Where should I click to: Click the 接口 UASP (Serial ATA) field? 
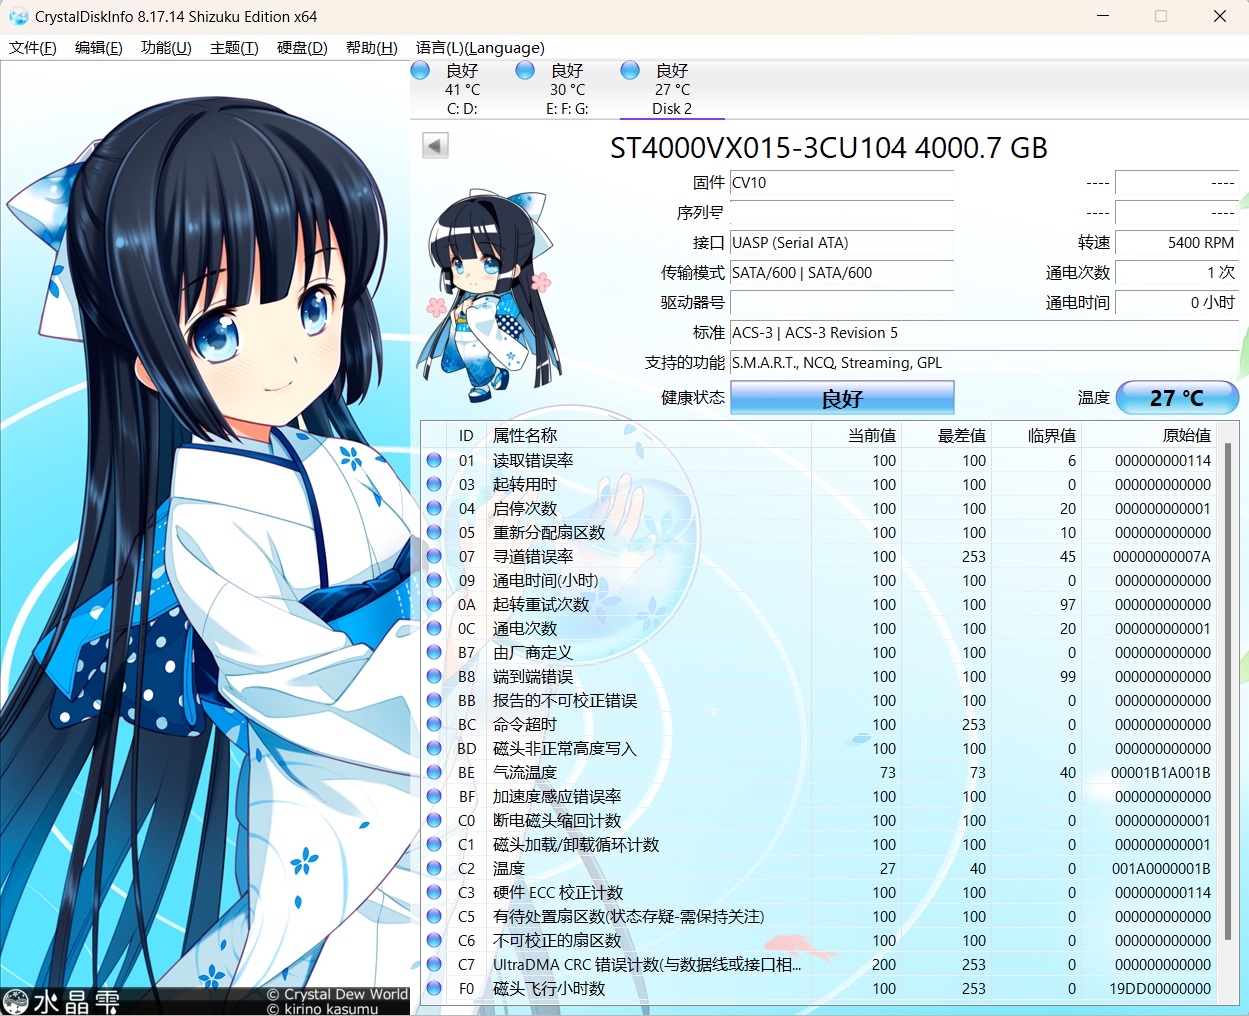842,243
